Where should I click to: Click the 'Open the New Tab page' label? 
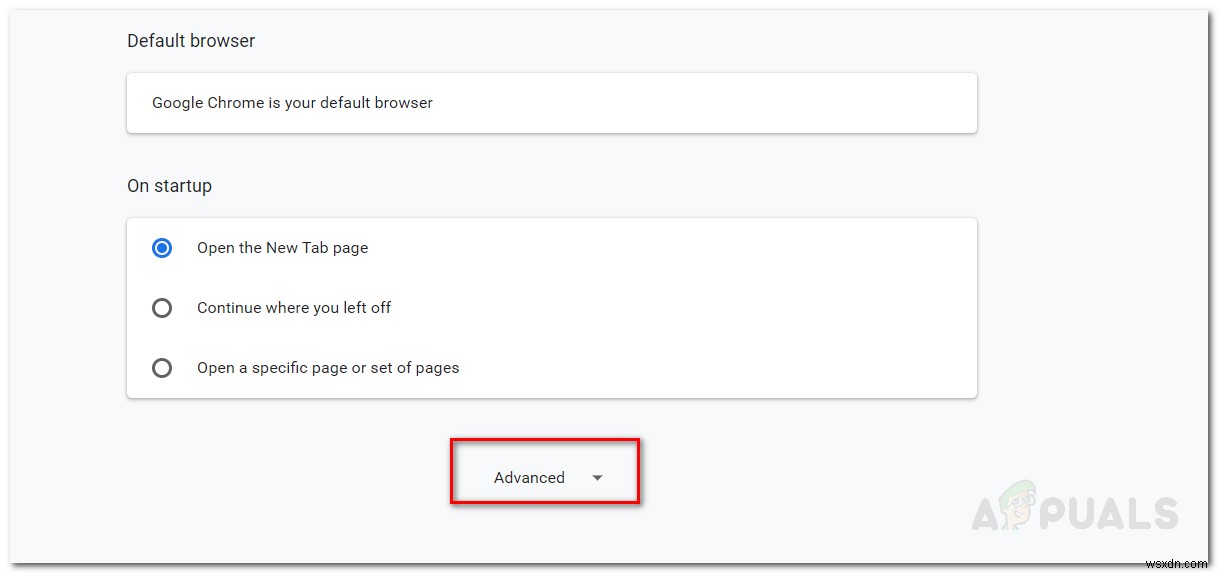click(x=282, y=248)
